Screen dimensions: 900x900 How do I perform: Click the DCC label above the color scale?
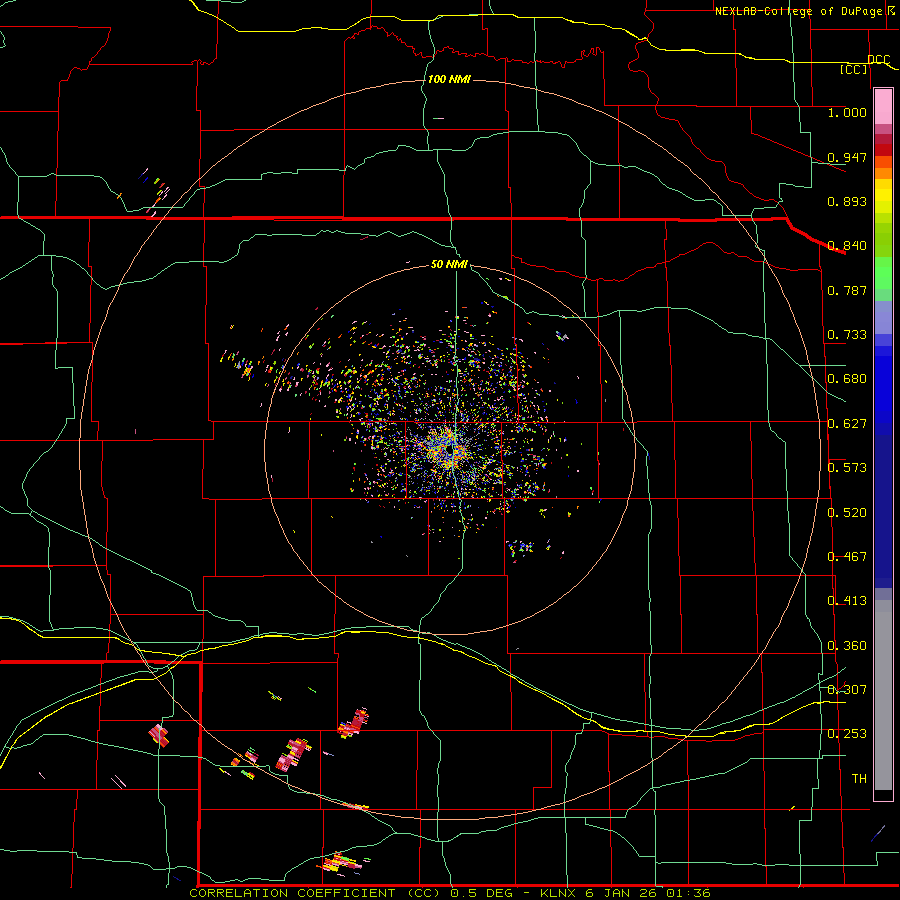pos(878,60)
